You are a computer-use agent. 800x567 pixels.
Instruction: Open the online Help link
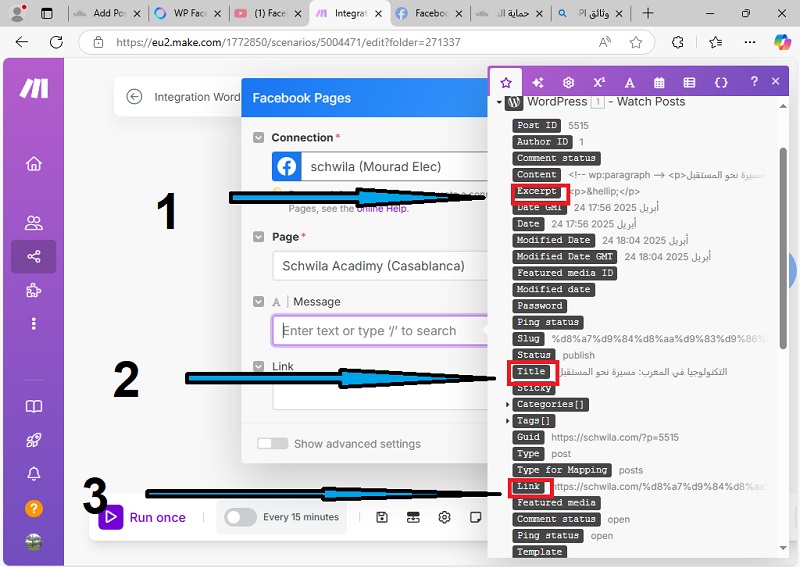[x=382, y=209]
